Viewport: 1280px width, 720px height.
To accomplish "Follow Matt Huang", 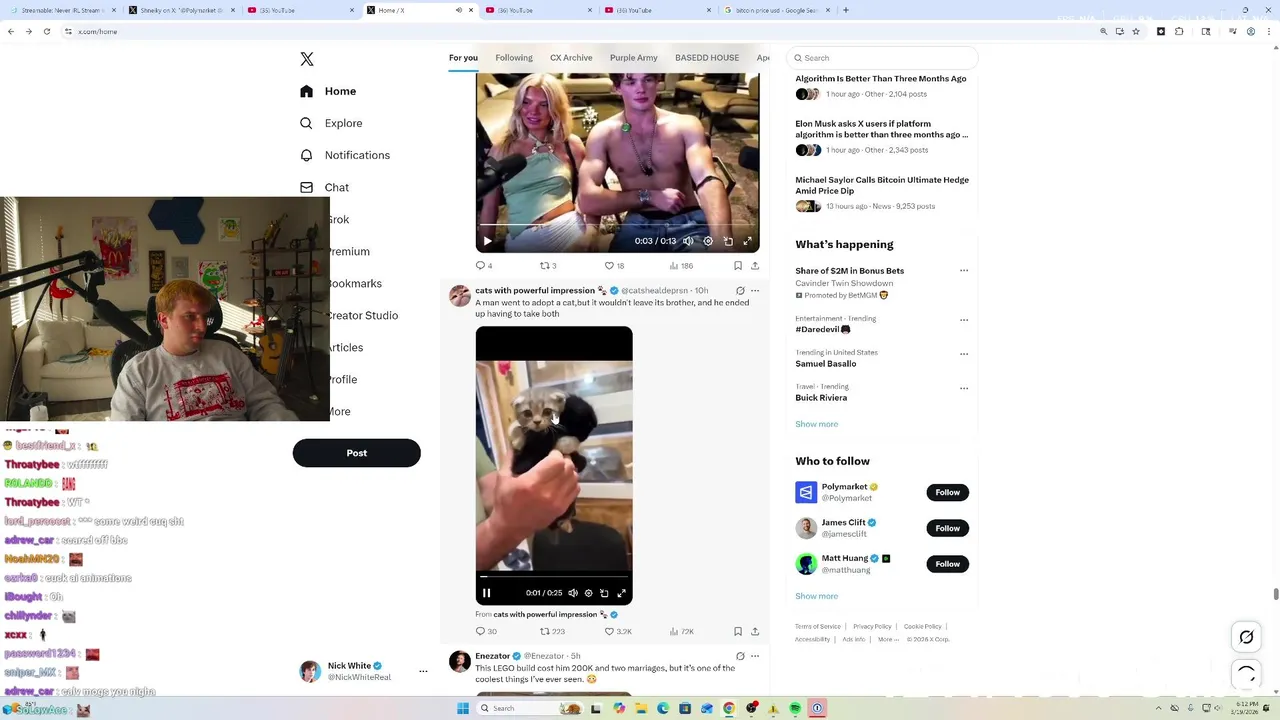I will 947,564.
